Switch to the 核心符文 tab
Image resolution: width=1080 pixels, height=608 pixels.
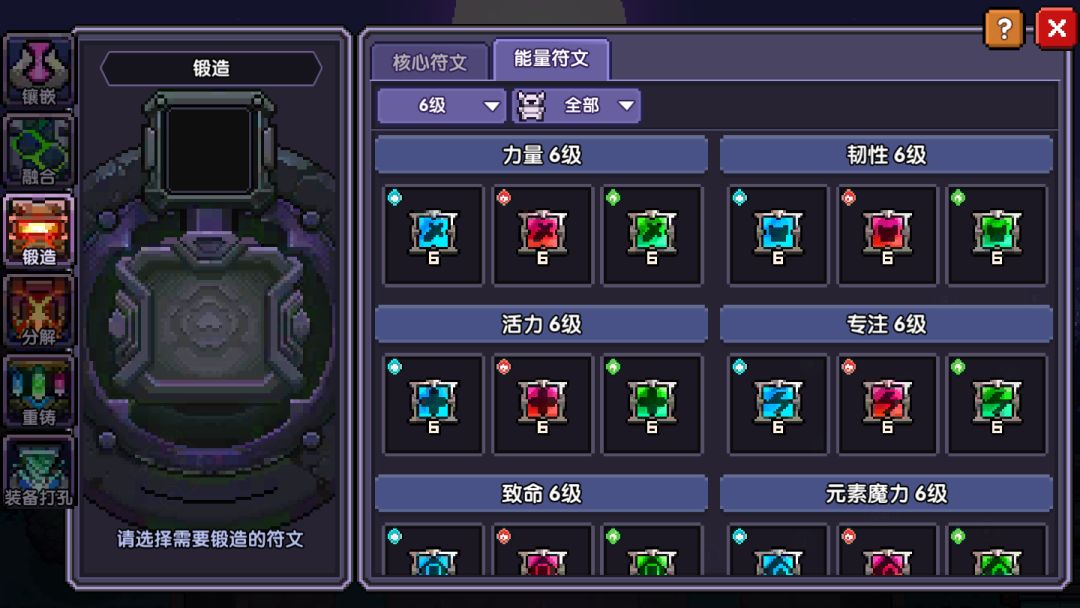(430, 63)
